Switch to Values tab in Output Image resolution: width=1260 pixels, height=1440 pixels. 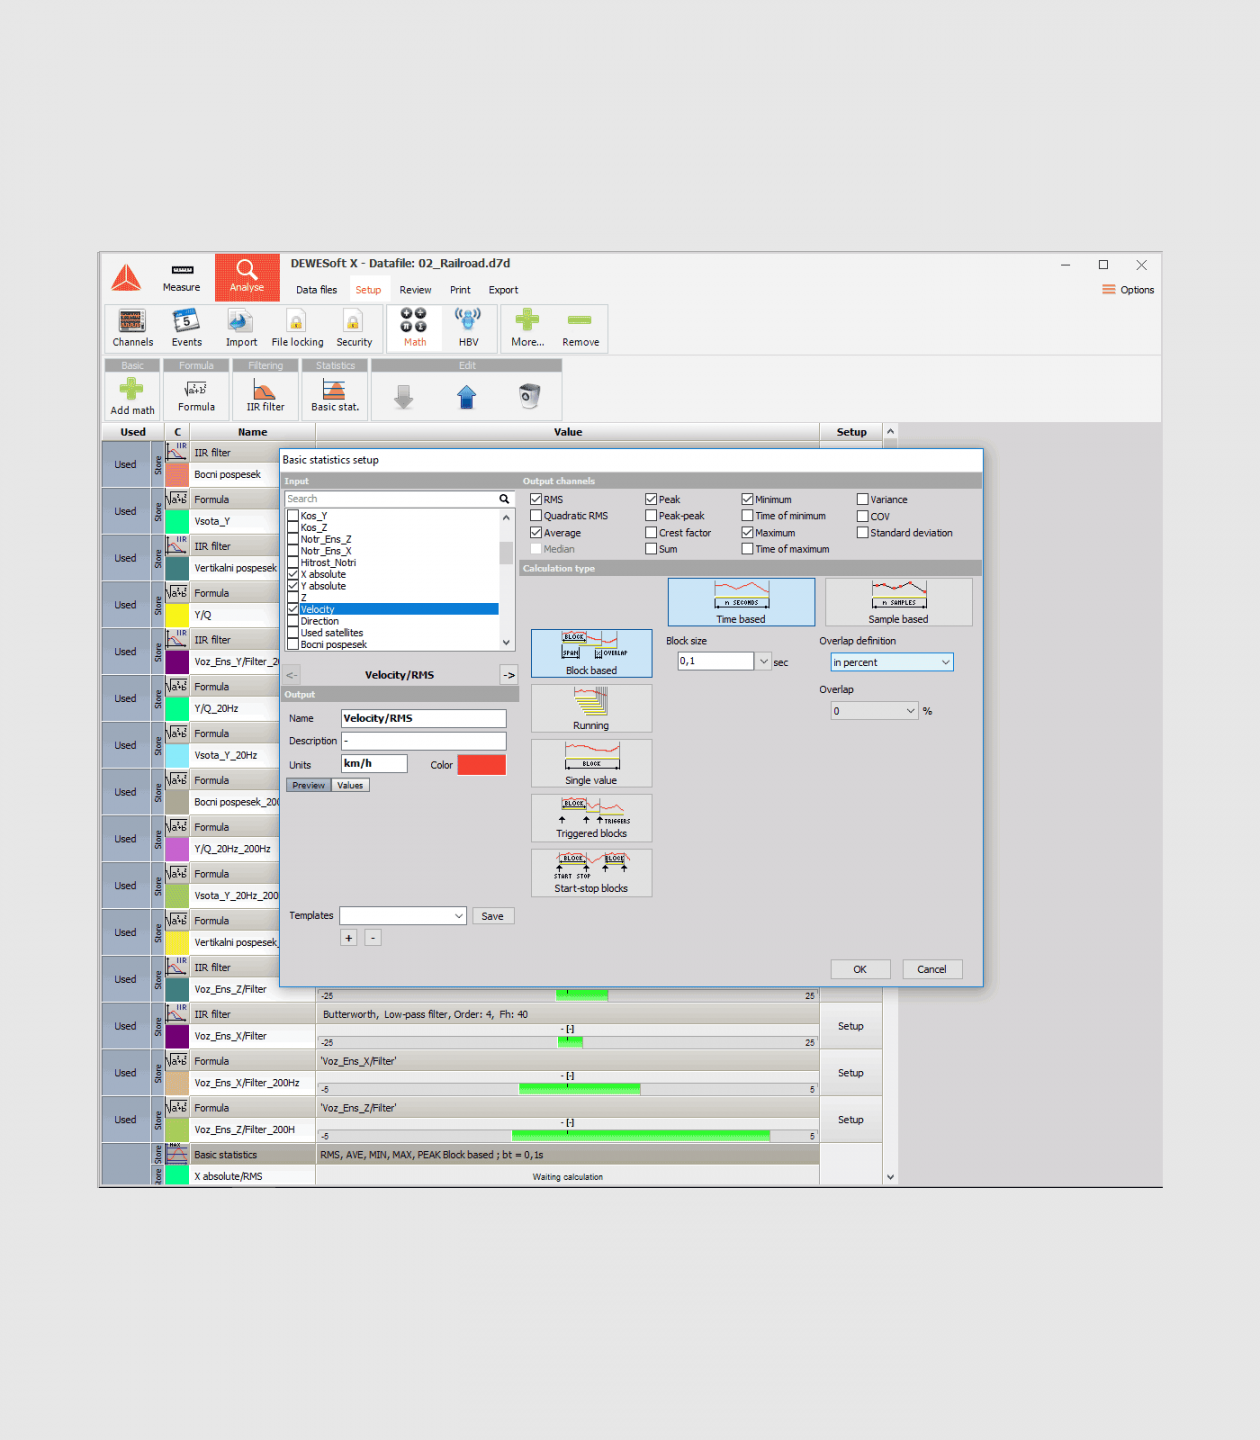coord(350,785)
